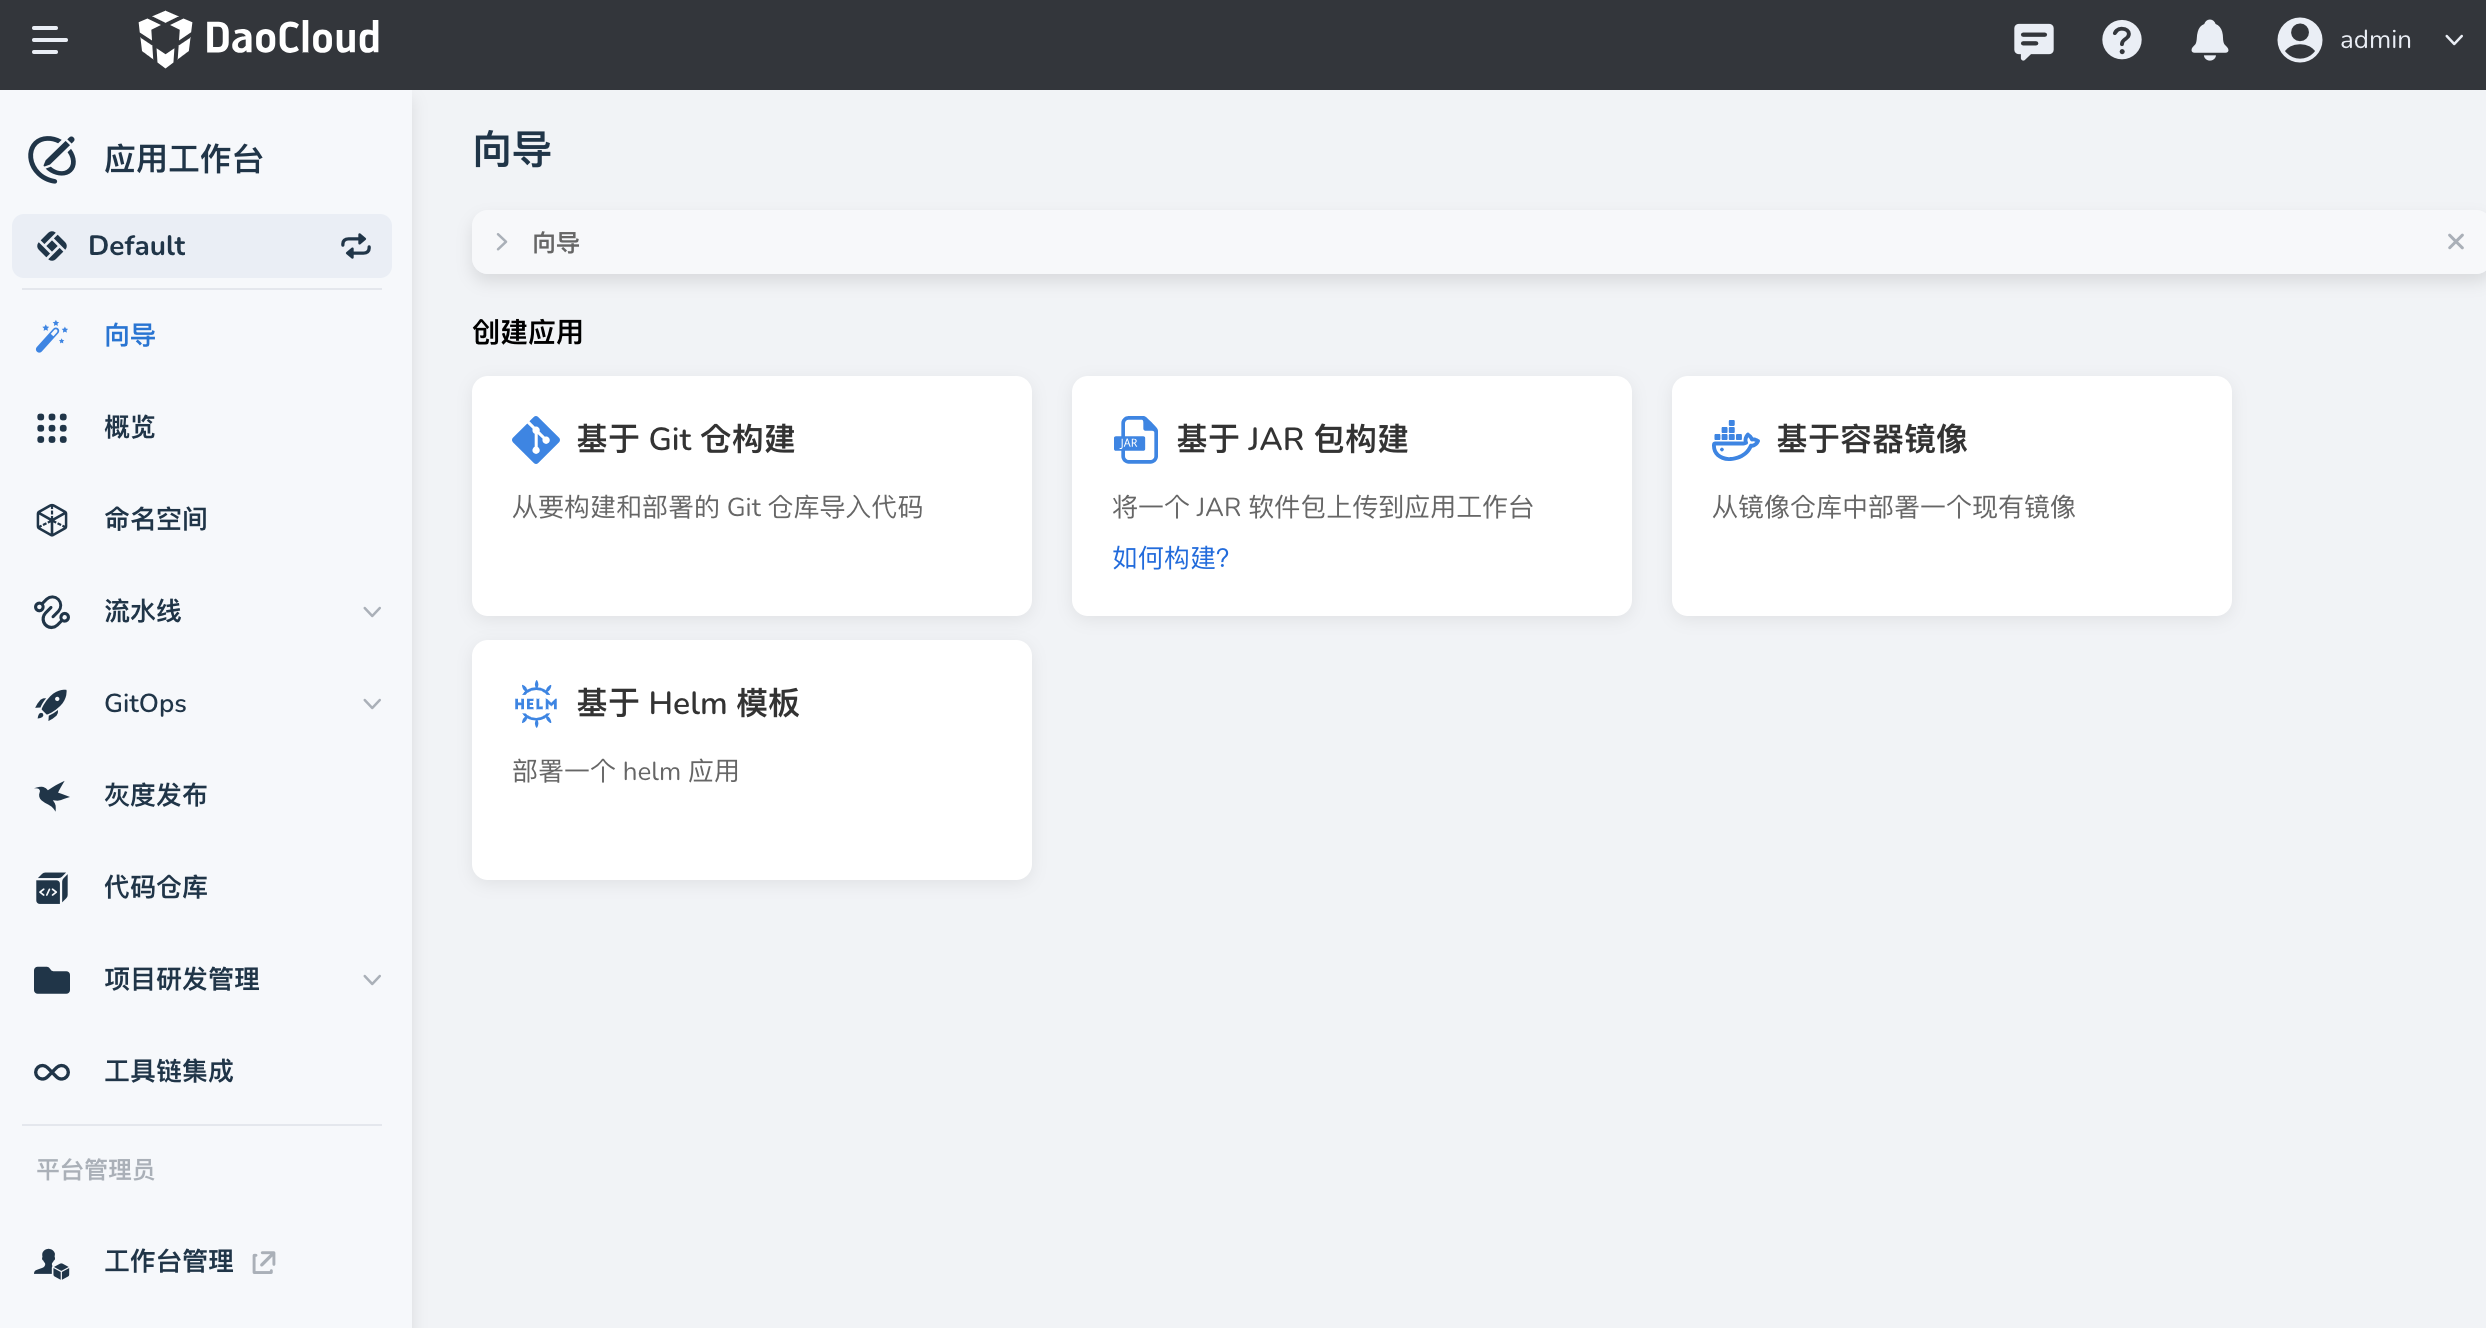Click the message chat icon in top bar
The height and width of the screenshot is (1328, 2486).
pyautogui.click(x=2033, y=40)
